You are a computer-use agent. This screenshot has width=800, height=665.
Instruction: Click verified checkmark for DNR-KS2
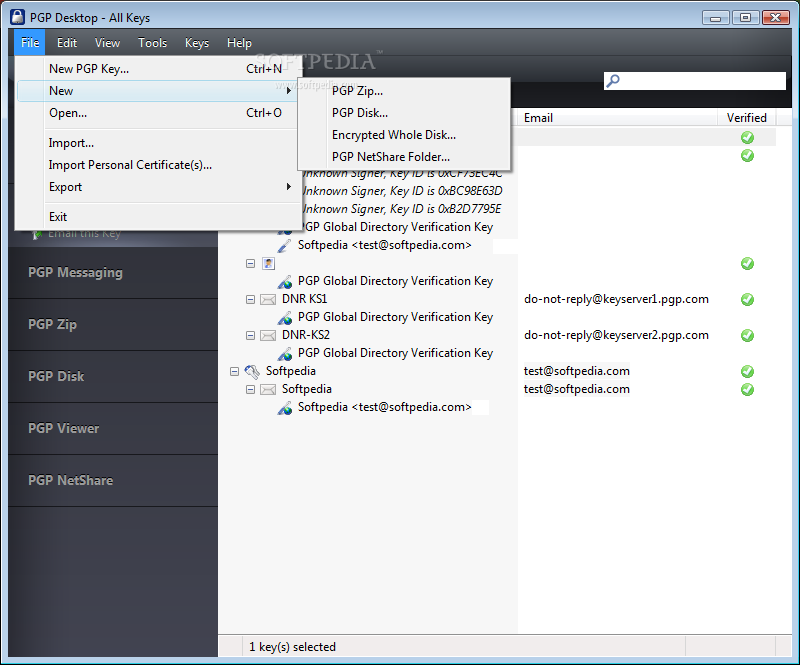tap(747, 335)
